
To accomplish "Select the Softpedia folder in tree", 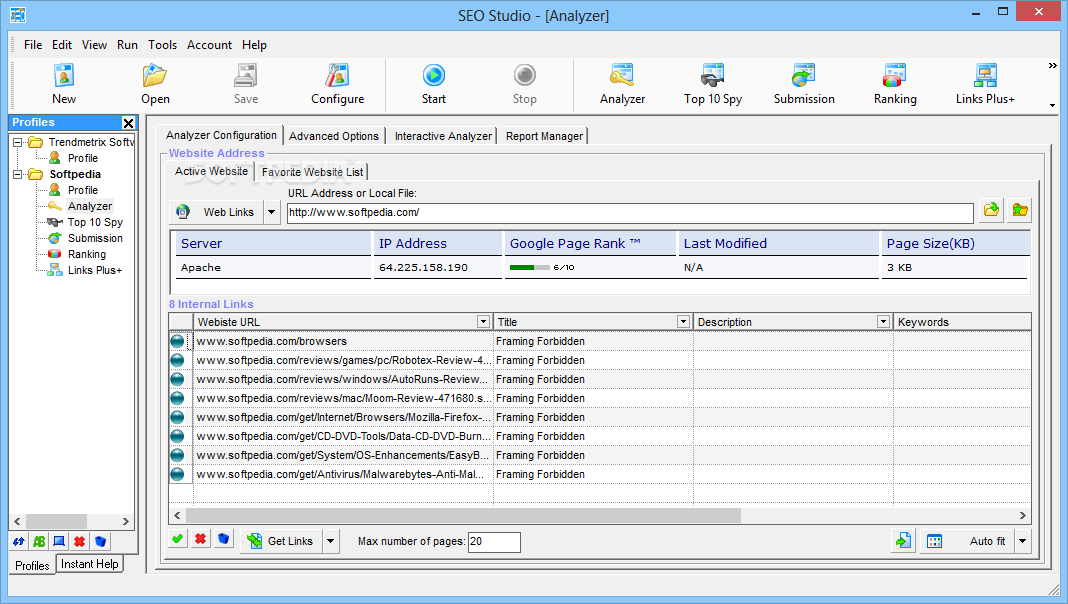I will pos(75,174).
